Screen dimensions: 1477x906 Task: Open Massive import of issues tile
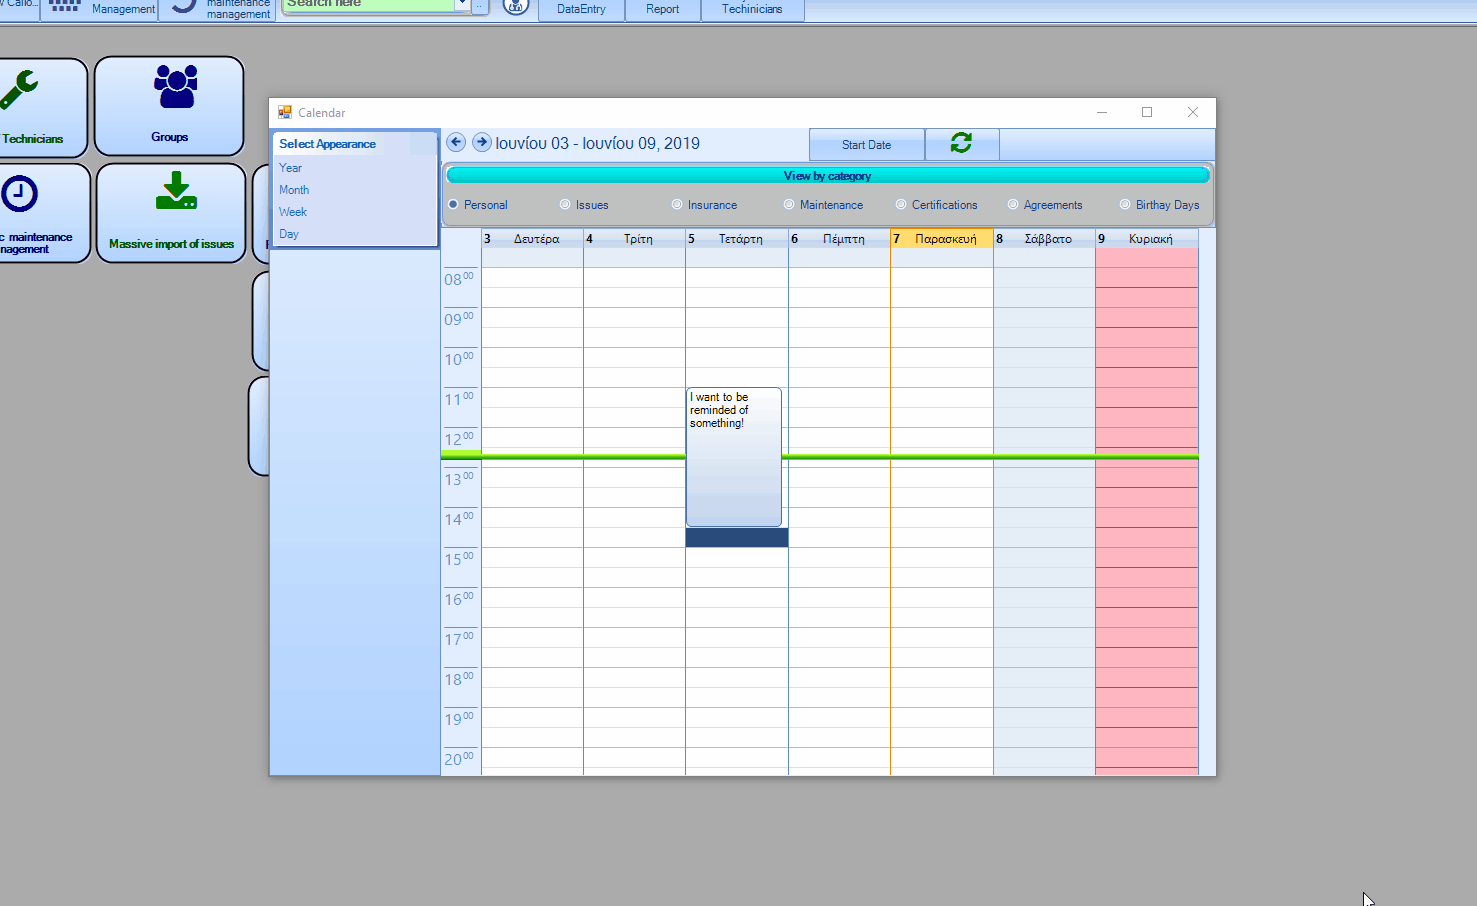[171, 213]
